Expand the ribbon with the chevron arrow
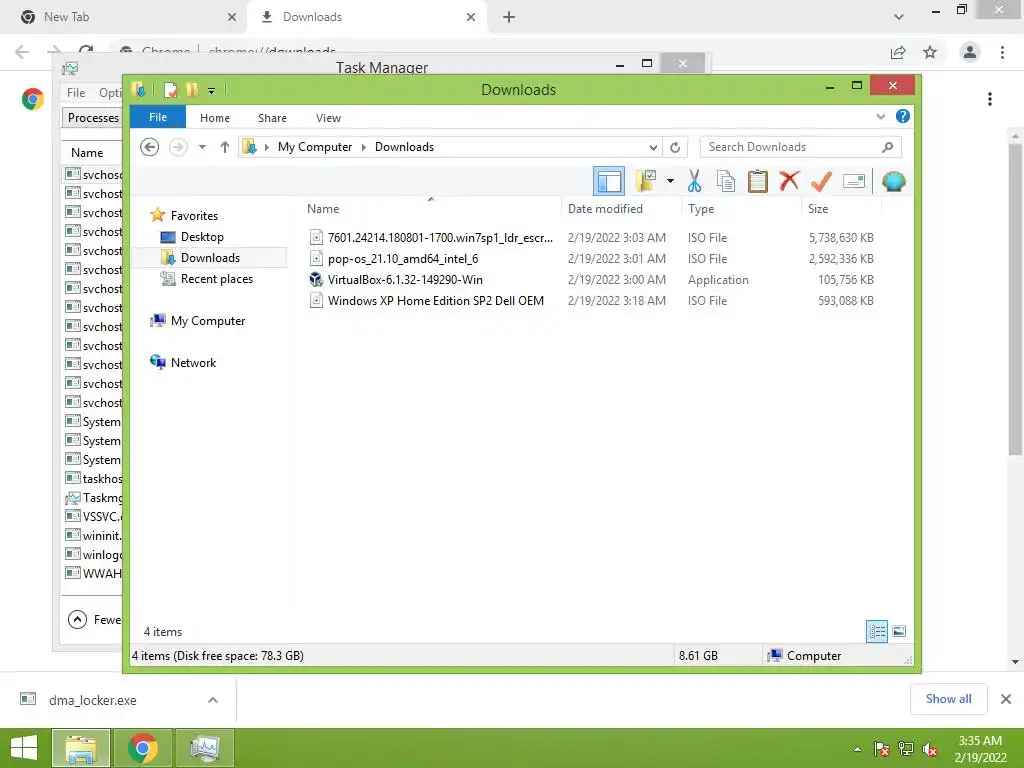Image resolution: width=1024 pixels, height=768 pixels. click(x=880, y=116)
